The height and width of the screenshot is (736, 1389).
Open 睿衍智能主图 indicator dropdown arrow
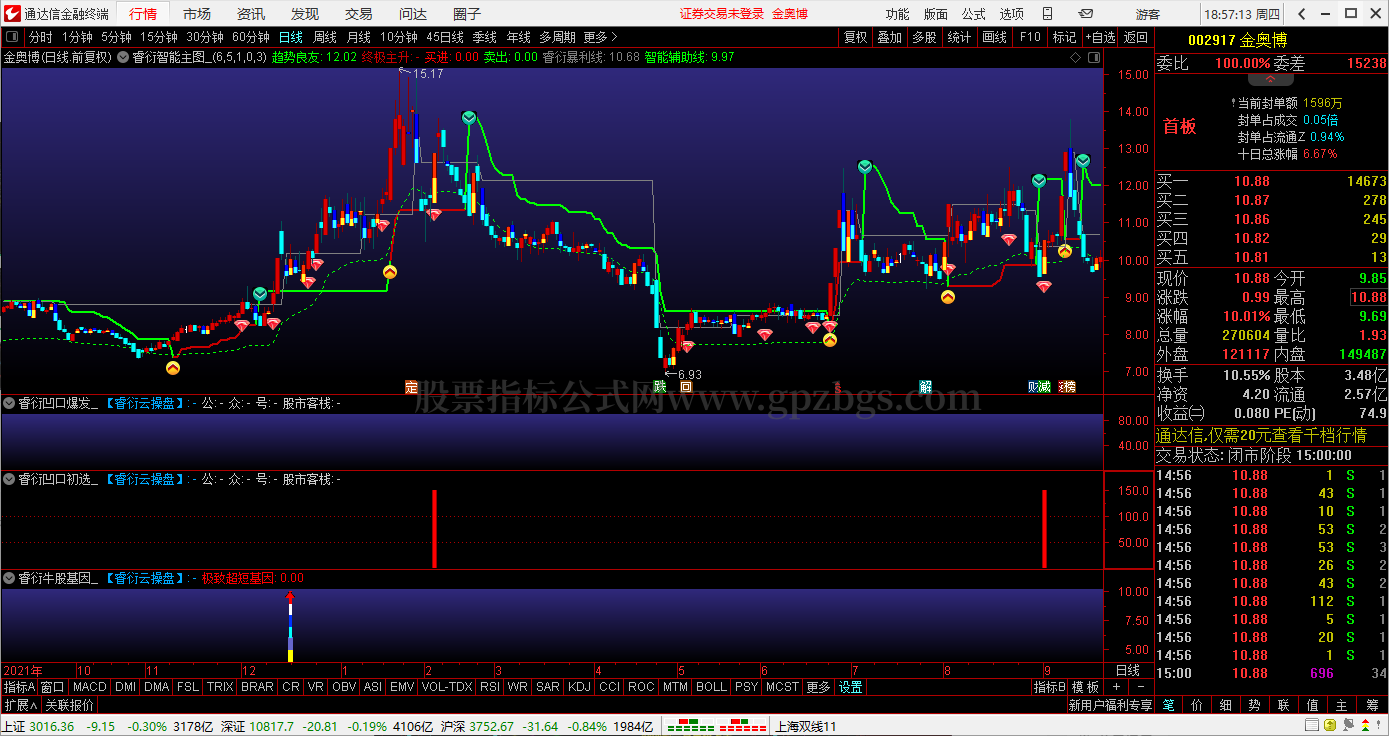pyautogui.click(x=123, y=57)
